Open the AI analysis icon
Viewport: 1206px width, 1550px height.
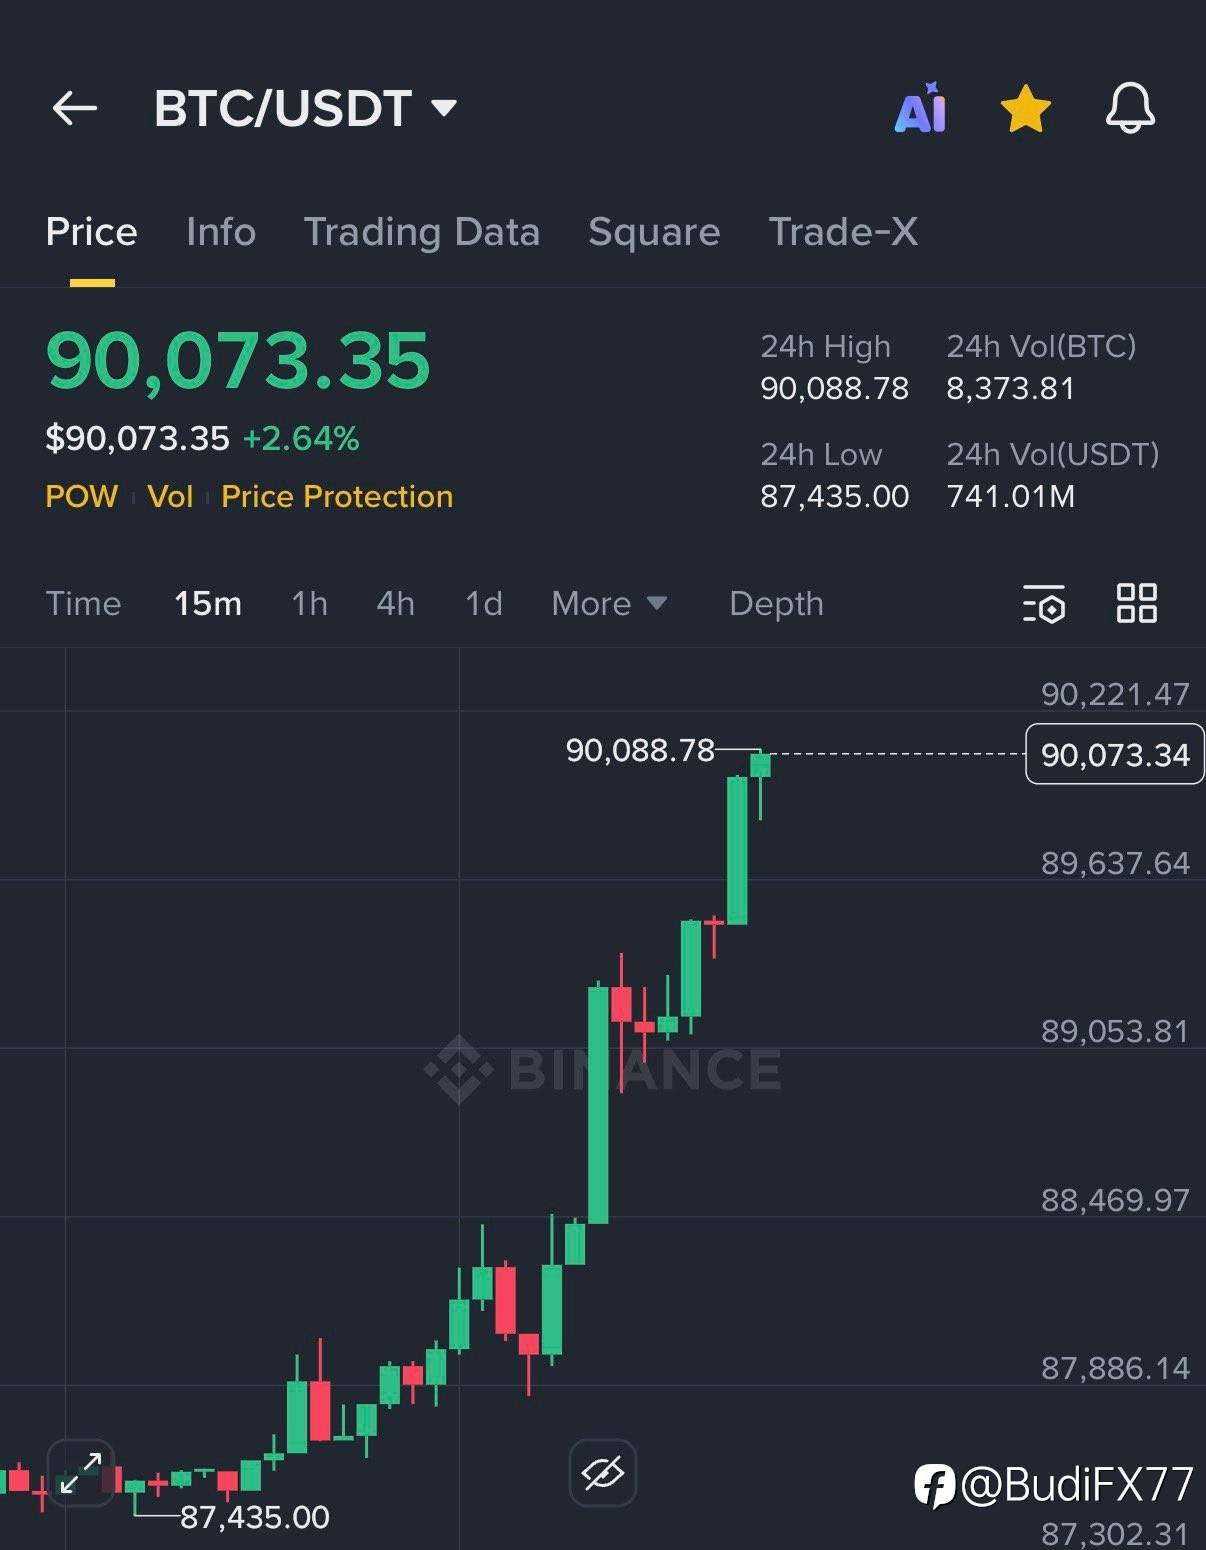click(x=920, y=109)
